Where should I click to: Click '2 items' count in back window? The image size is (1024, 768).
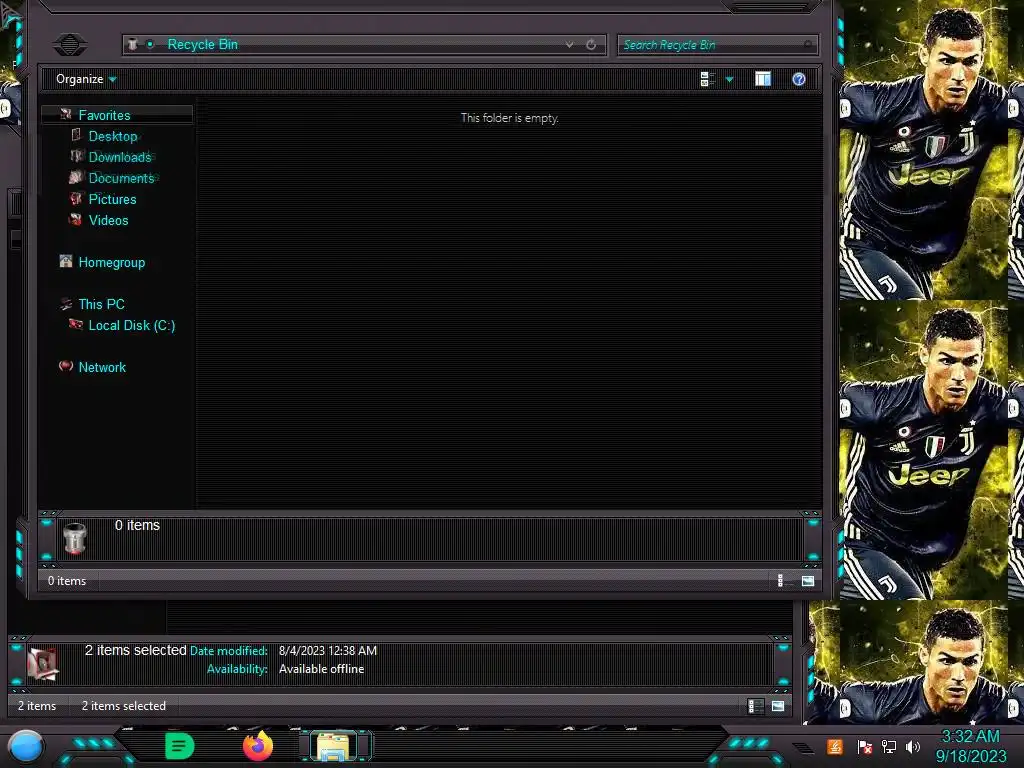pos(37,706)
